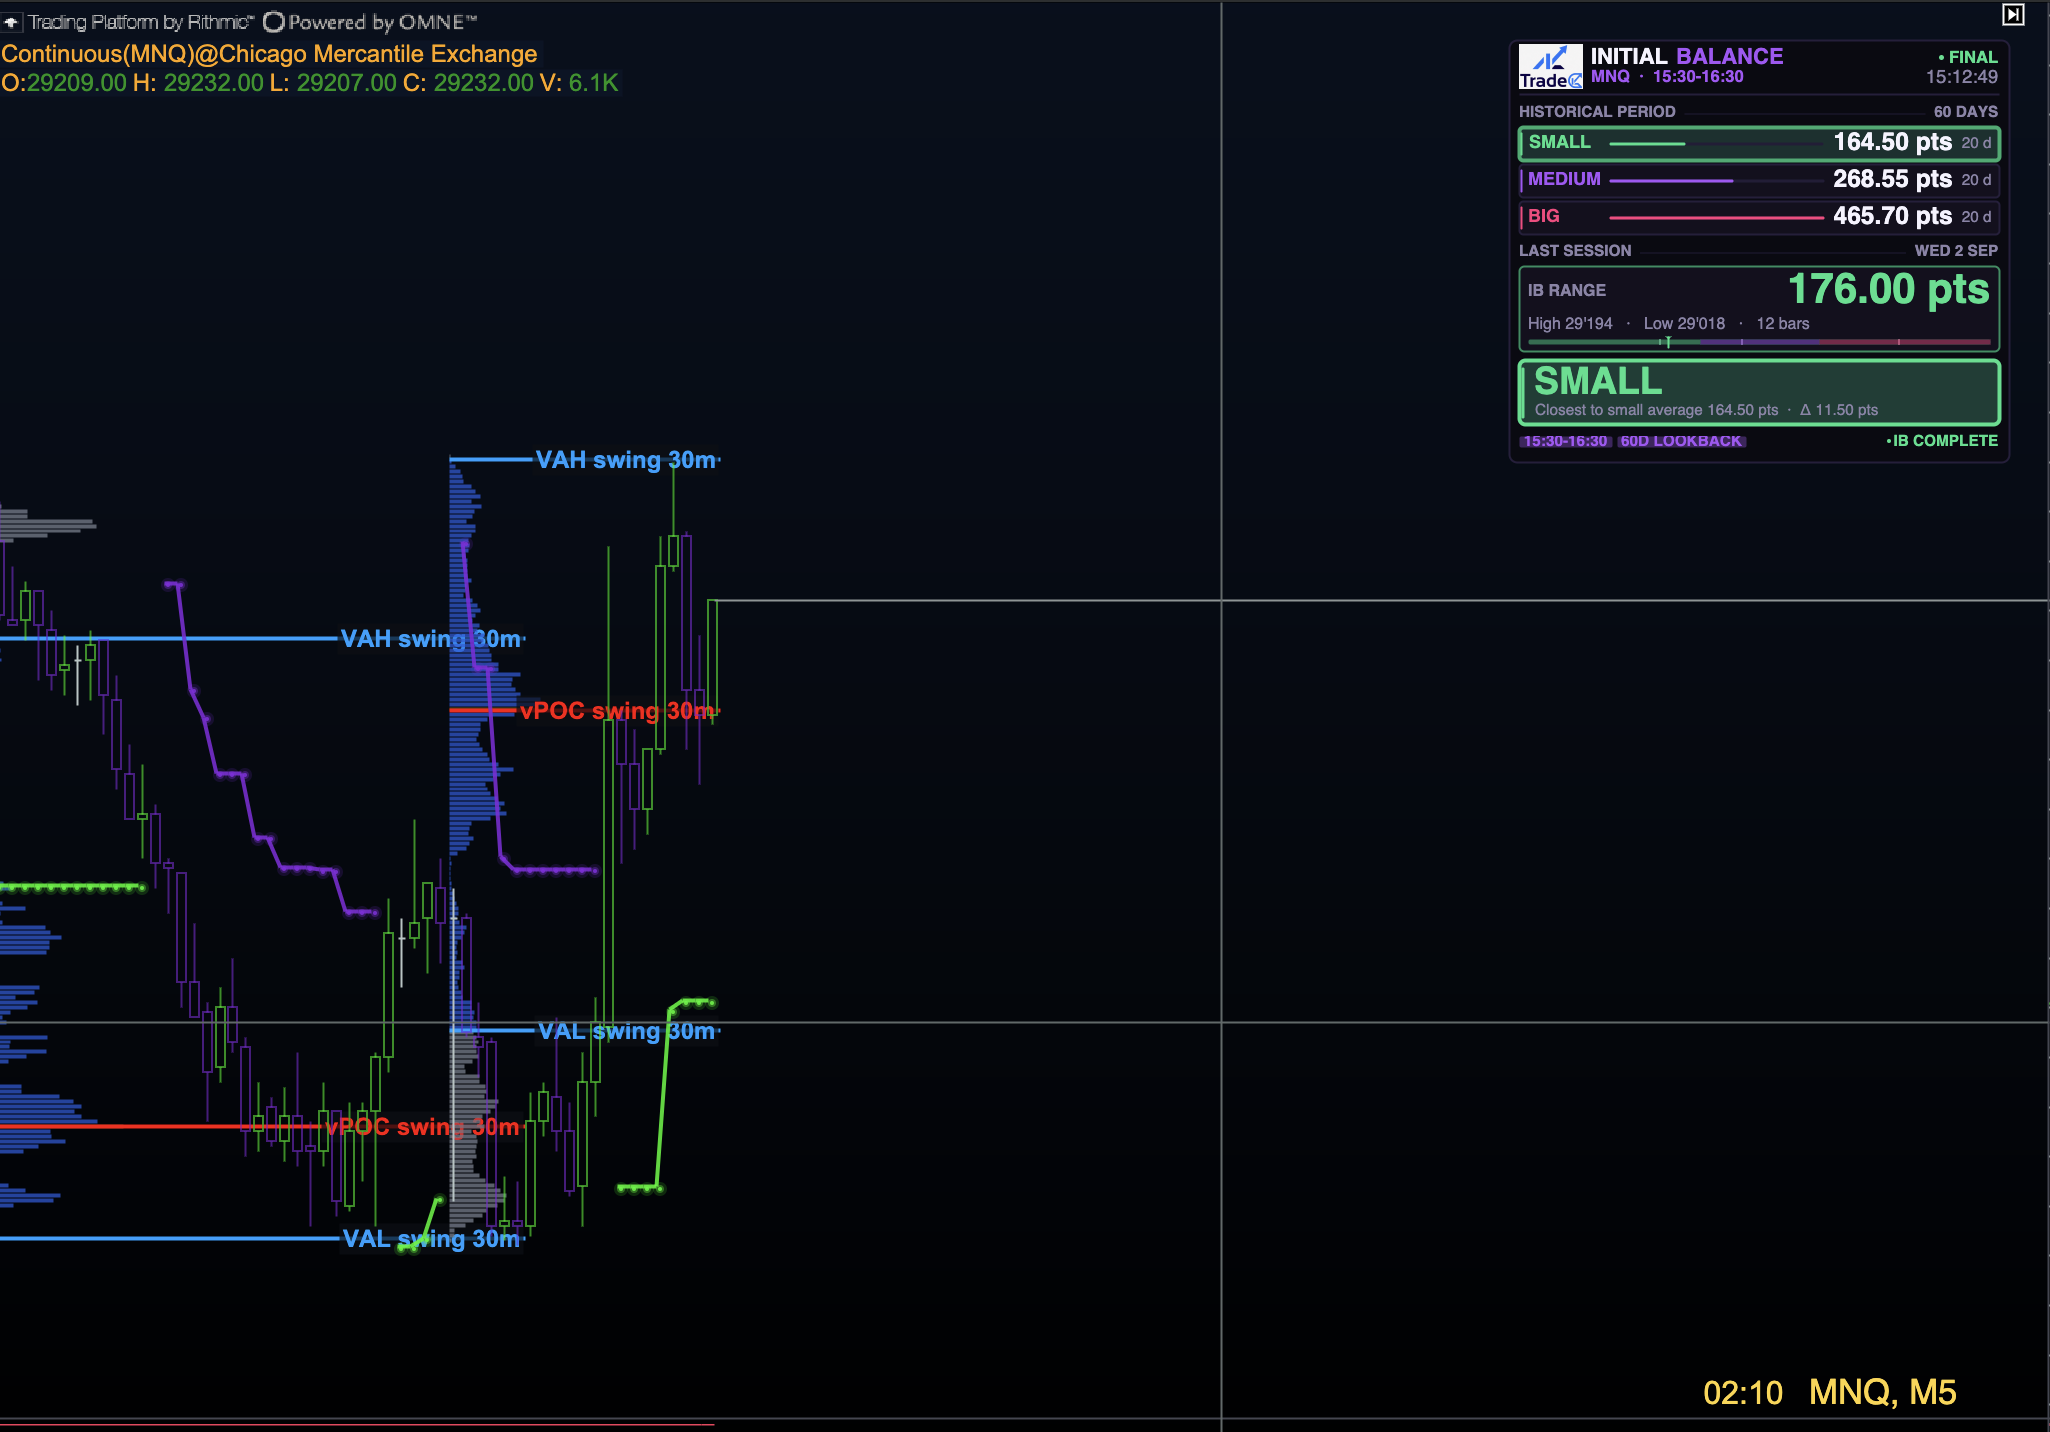Click the '15:30-16:30' purple tag at panel bottom

pos(1565,441)
